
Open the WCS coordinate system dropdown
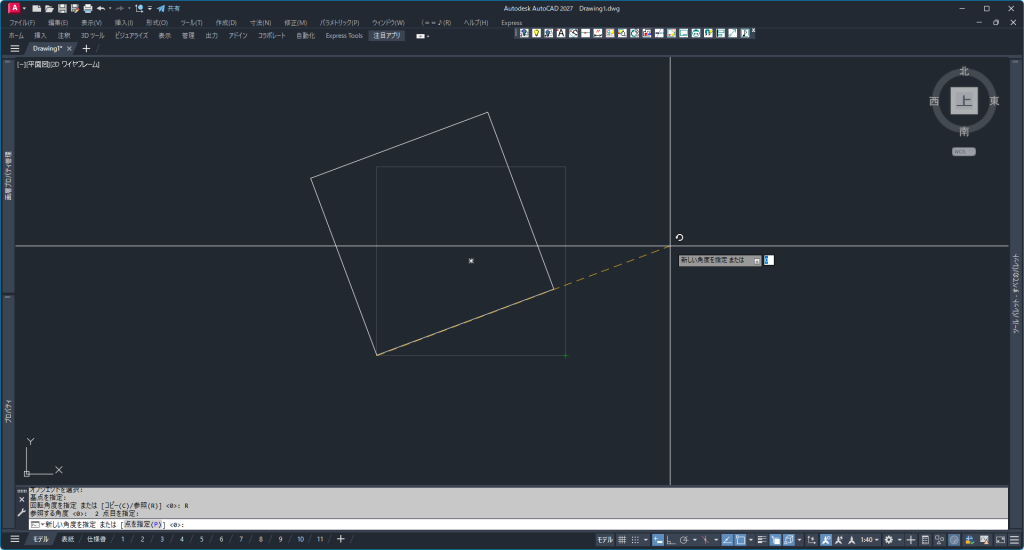[964, 152]
